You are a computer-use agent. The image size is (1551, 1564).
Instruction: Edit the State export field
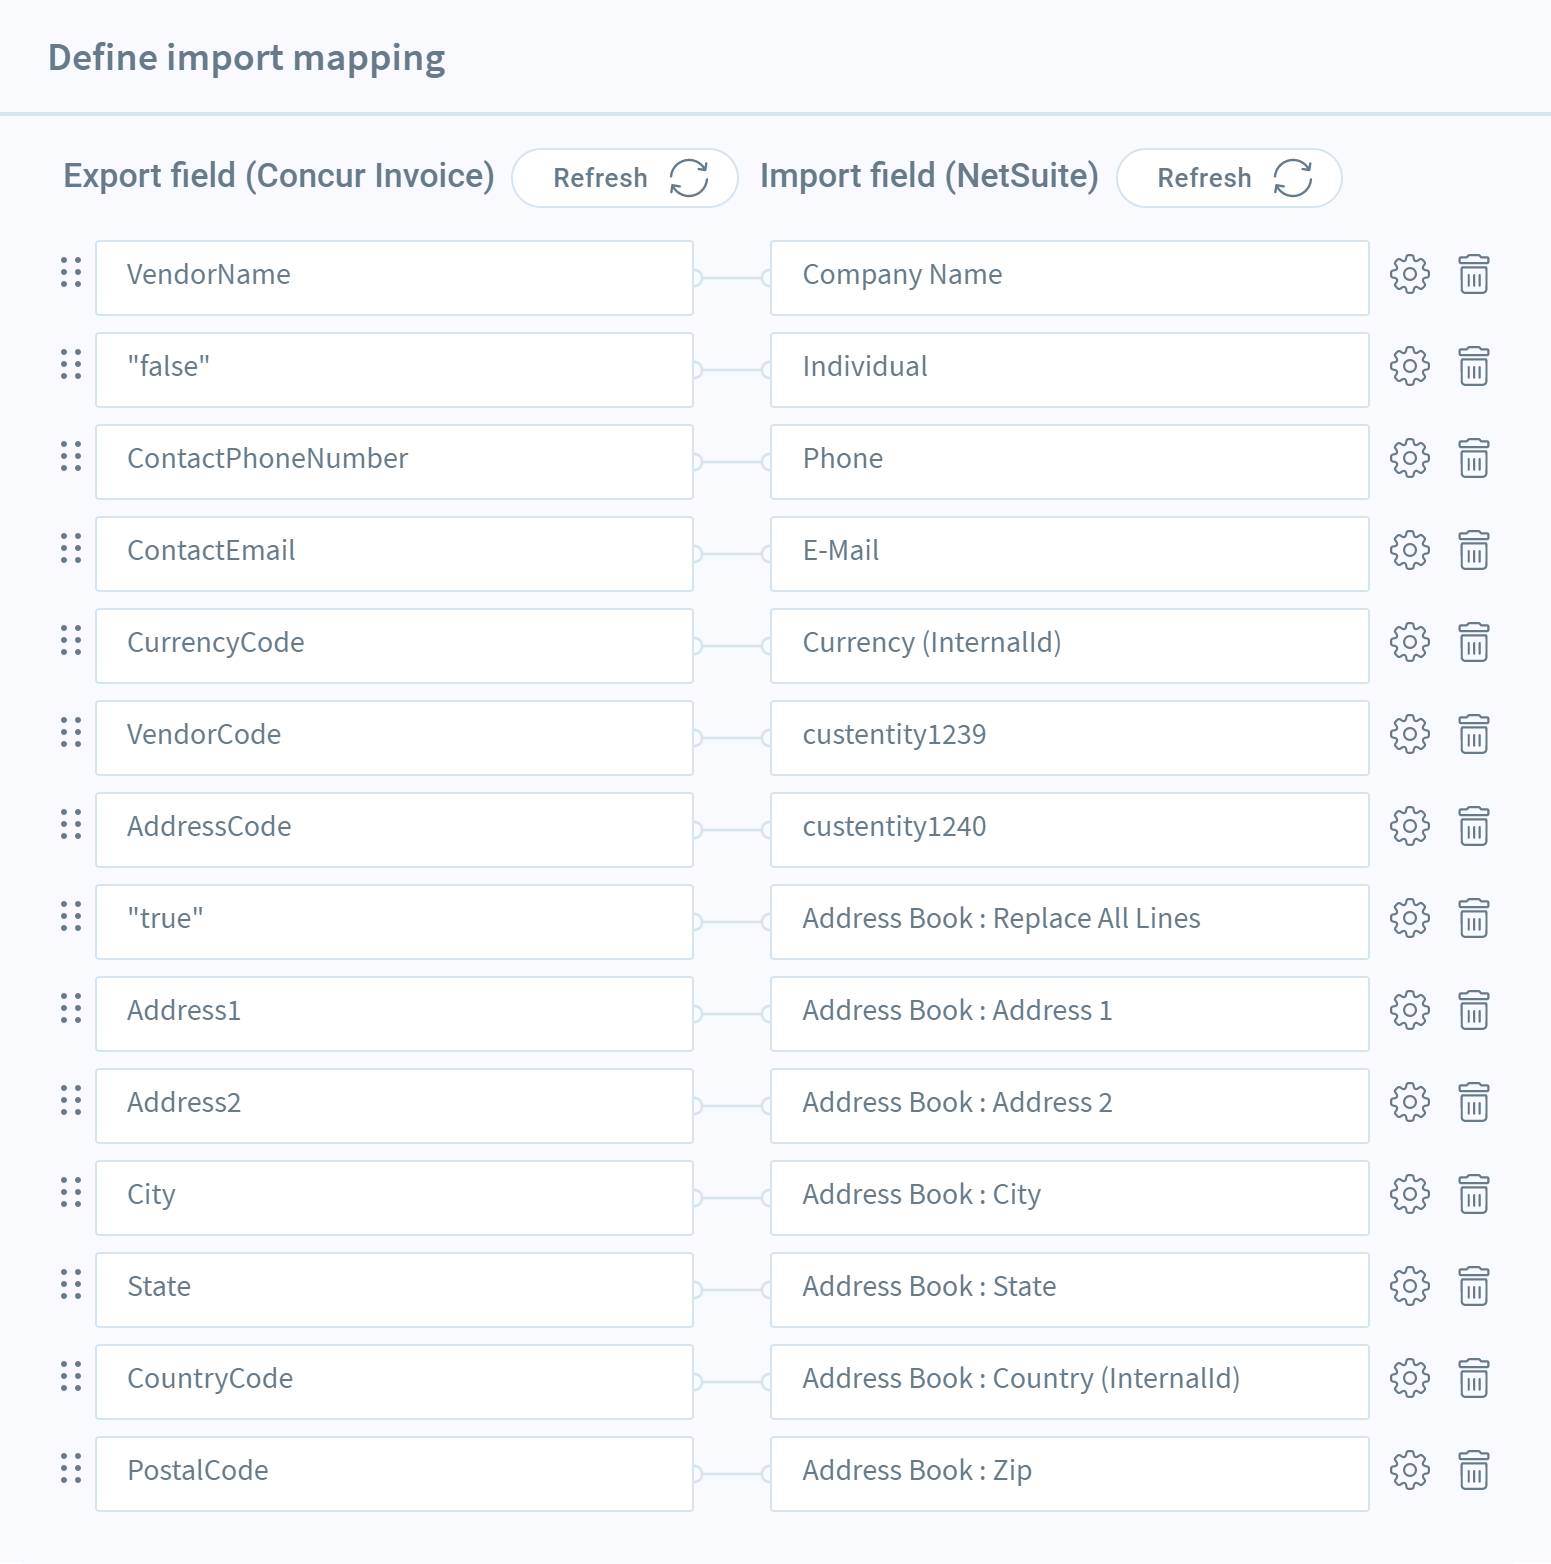pos(394,1290)
